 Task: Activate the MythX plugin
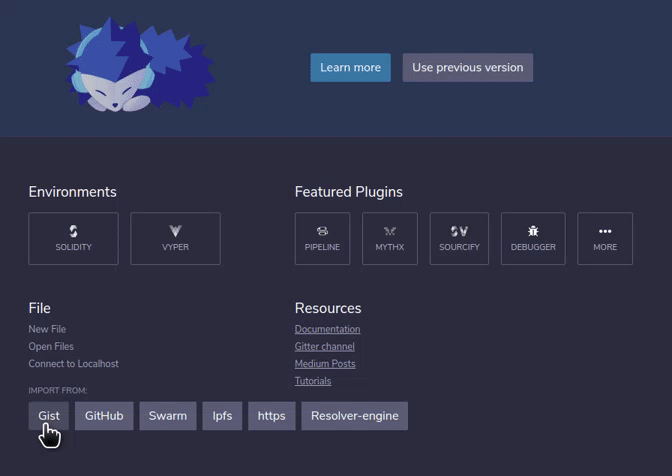click(x=390, y=239)
